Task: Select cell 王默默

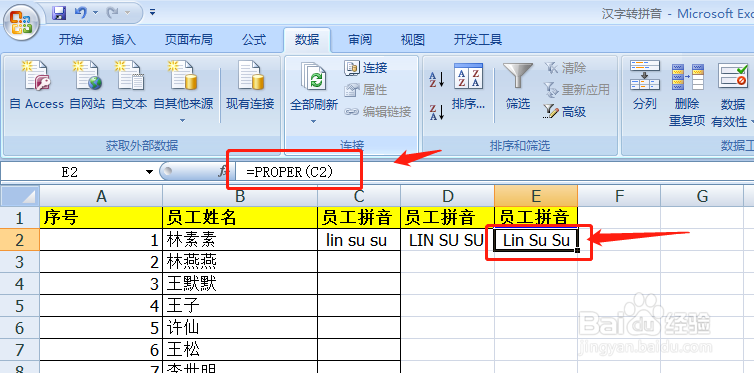Action: (240, 284)
